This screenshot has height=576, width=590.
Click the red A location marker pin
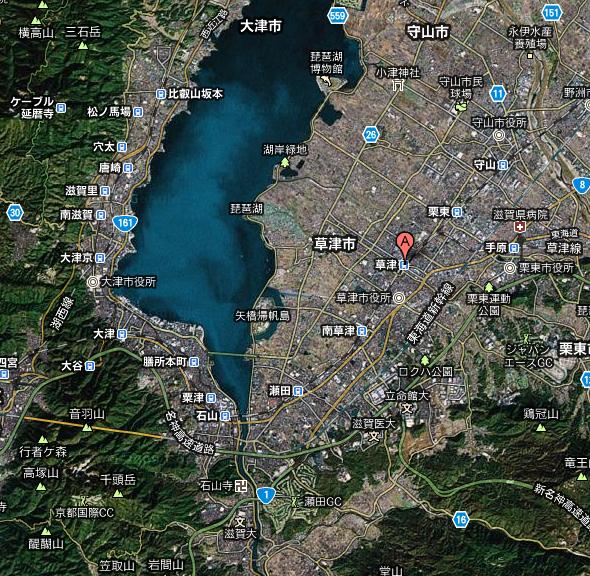405,245
